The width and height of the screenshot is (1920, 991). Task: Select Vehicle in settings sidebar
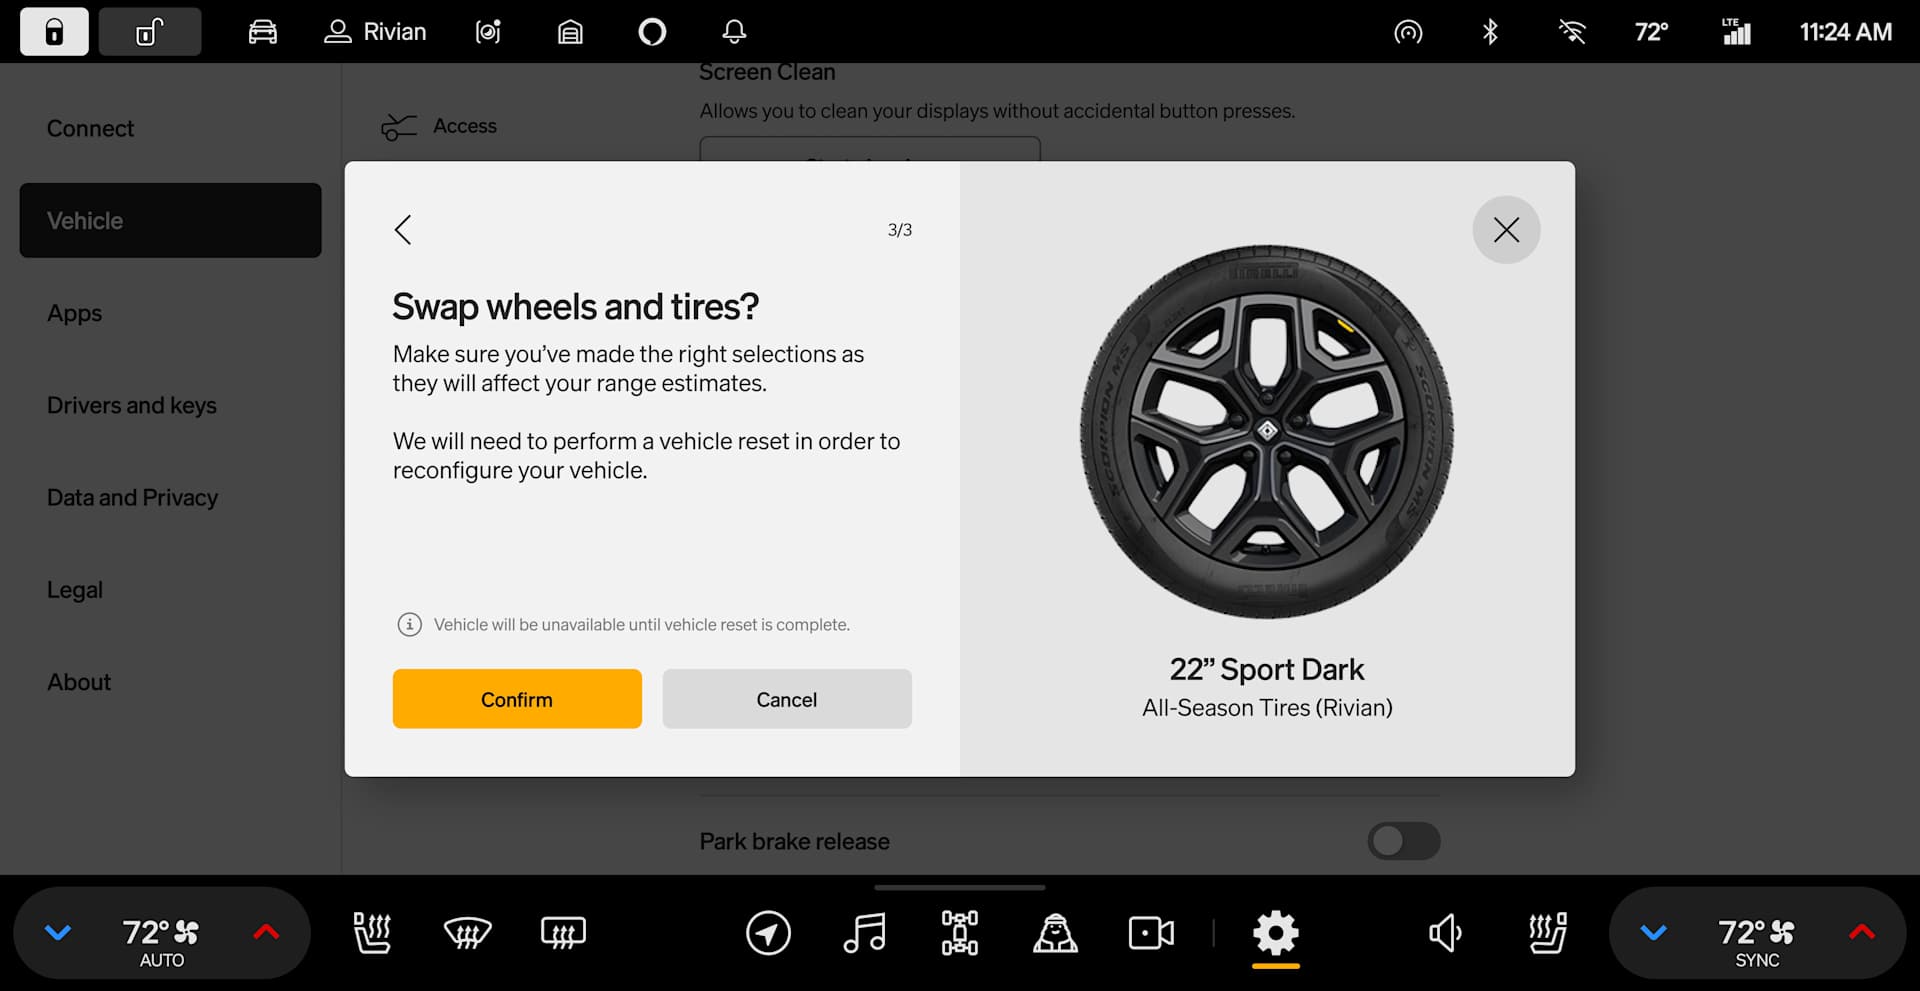coord(170,220)
